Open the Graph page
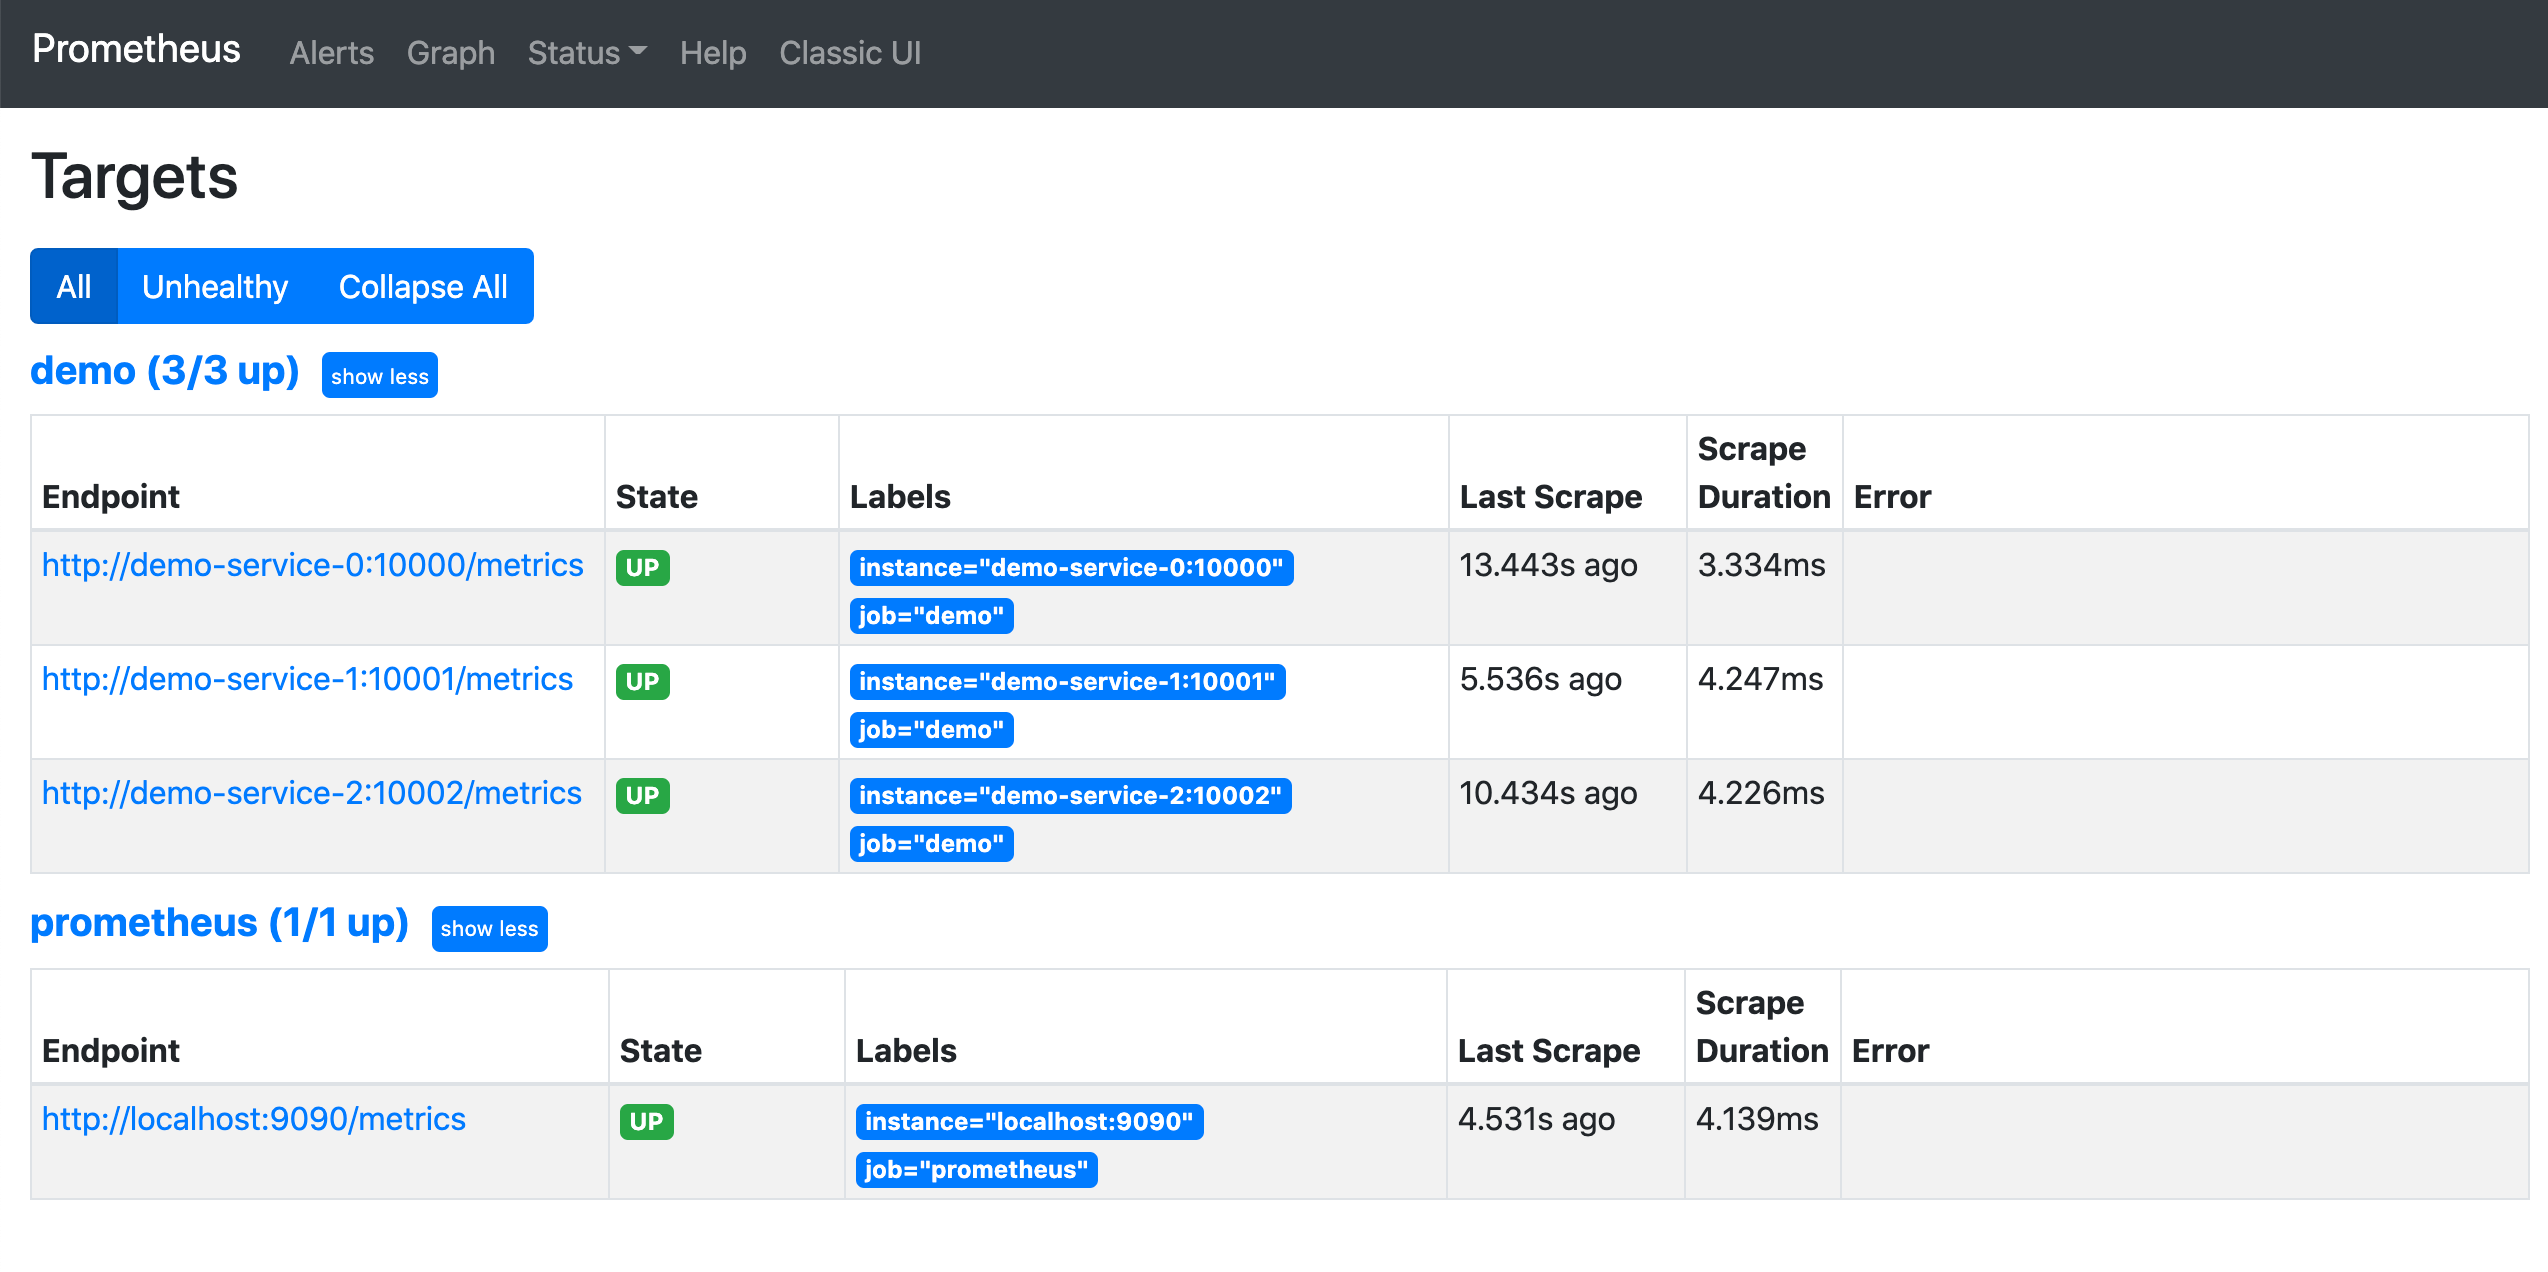2548x1272 pixels. 450,53
